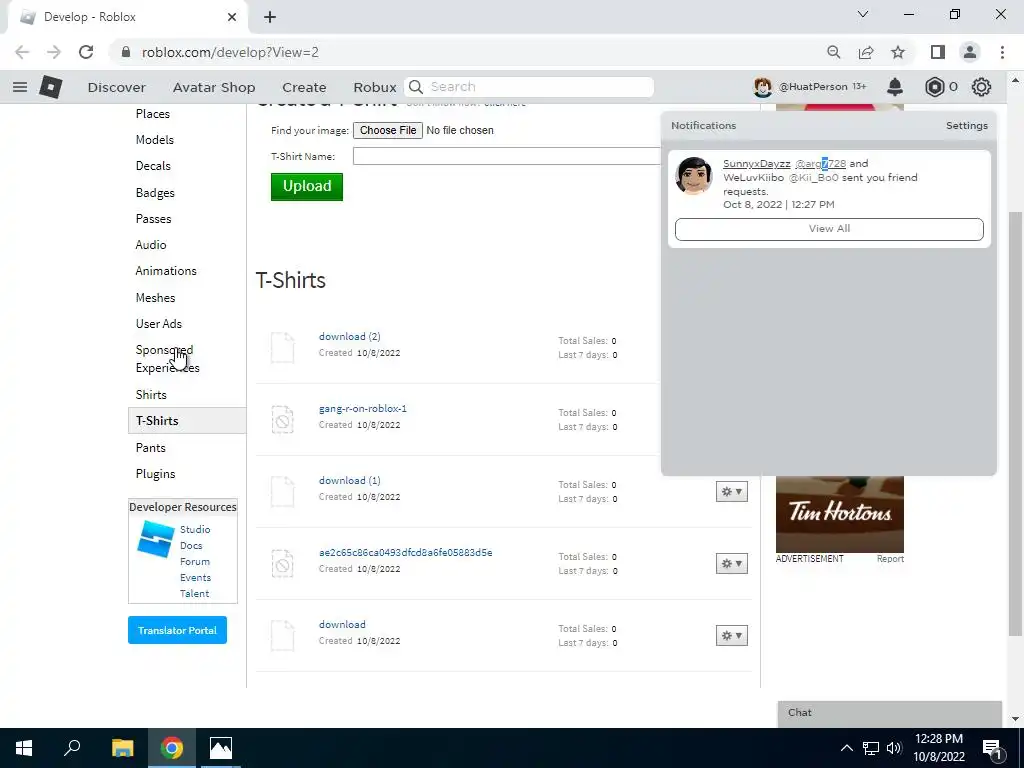Close the Develop - Roblox tab

(232, 17)
